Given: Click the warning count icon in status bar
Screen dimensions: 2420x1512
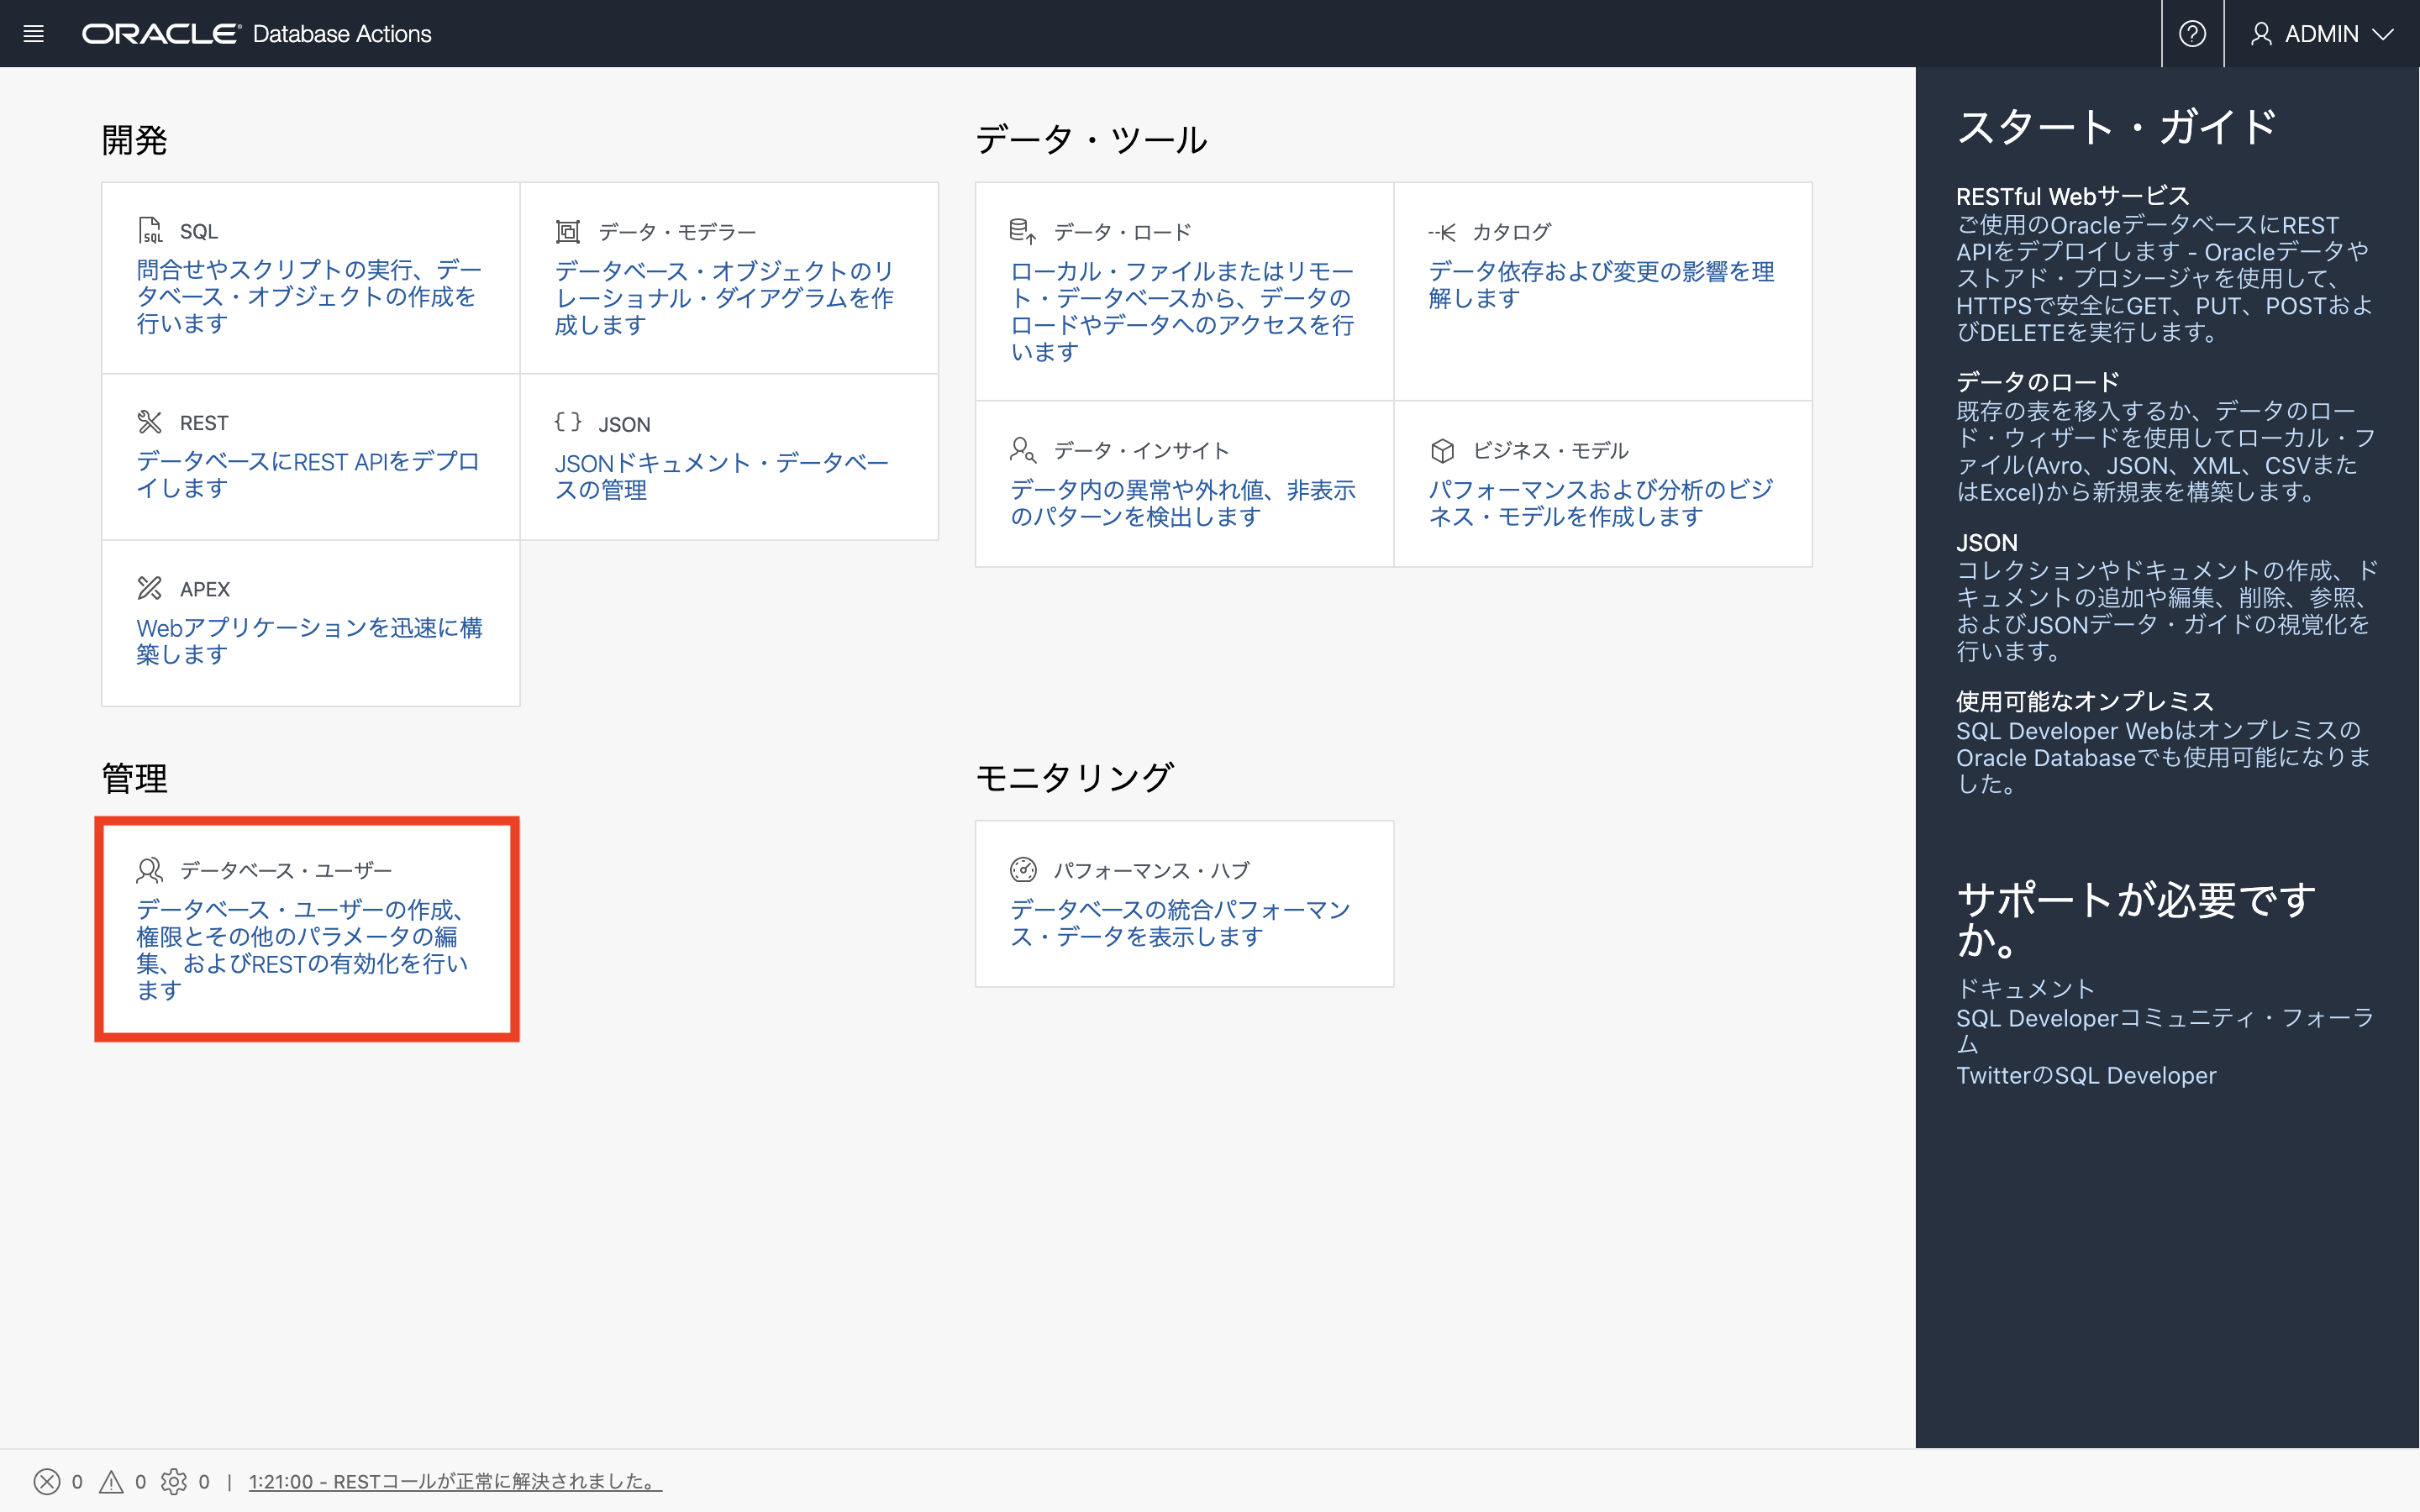Looking at the screenshot, I should [x=110, y=1481].
